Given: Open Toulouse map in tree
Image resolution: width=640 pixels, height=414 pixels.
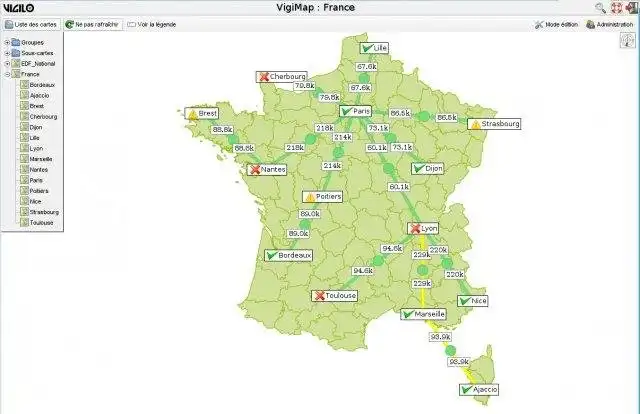Looking at the screenshot, I should pyautogui.click(x=37, y=223).
